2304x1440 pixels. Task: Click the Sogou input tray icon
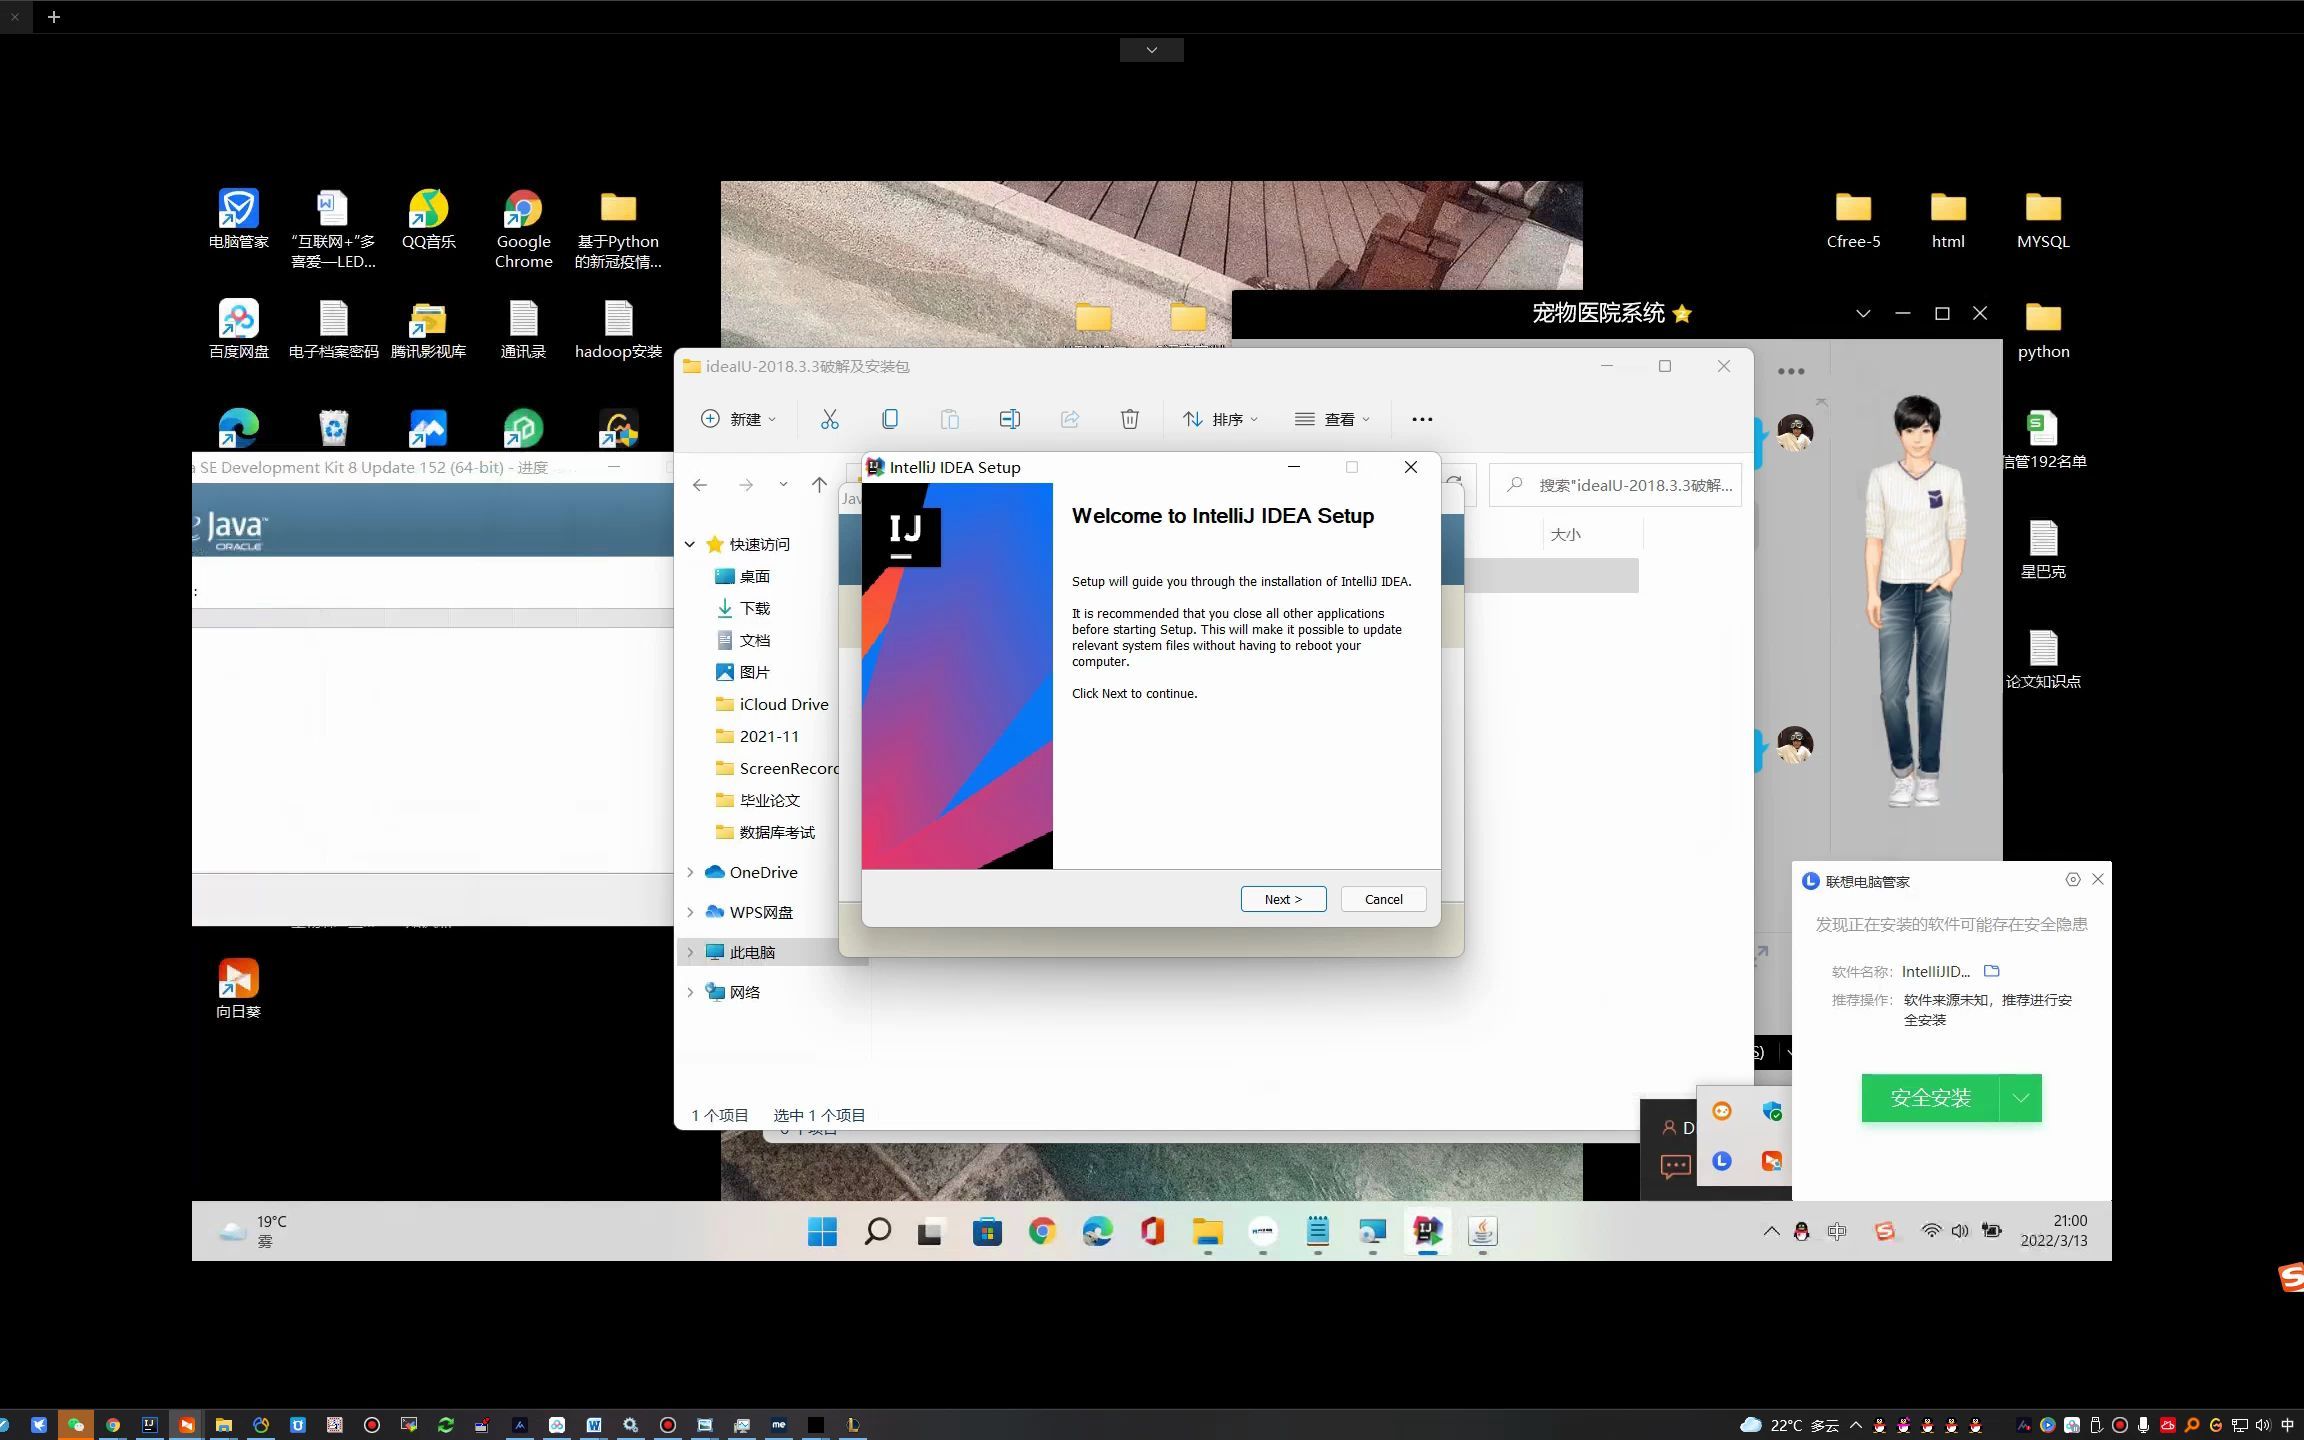coord(1885,1231)
